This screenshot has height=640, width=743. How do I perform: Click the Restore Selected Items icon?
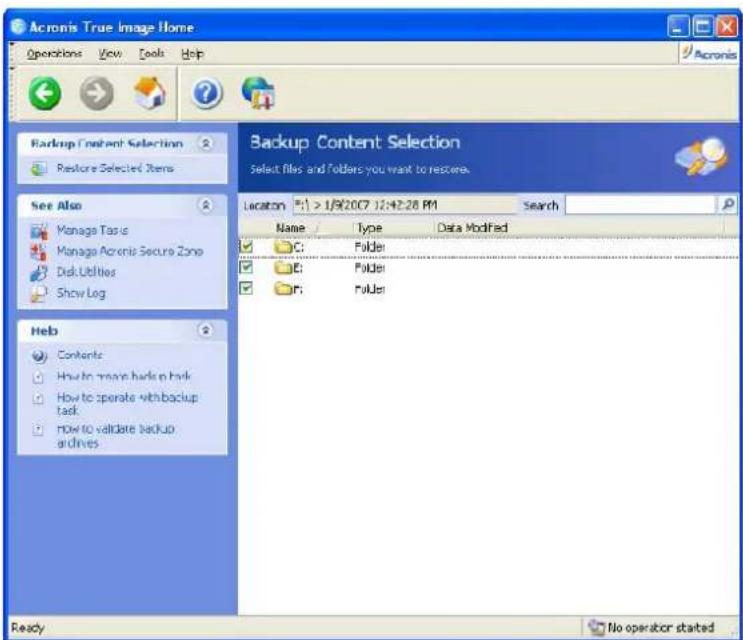[39, 169]
